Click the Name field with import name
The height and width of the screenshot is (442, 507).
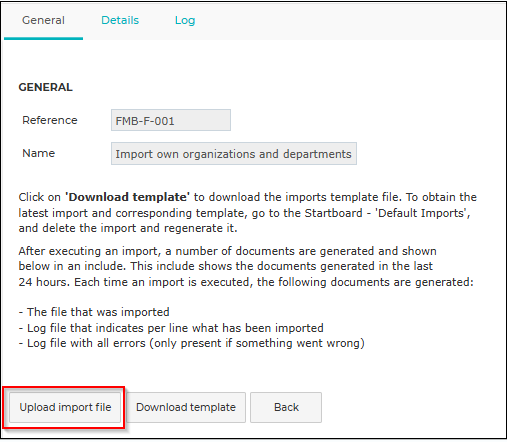(234, 154)
